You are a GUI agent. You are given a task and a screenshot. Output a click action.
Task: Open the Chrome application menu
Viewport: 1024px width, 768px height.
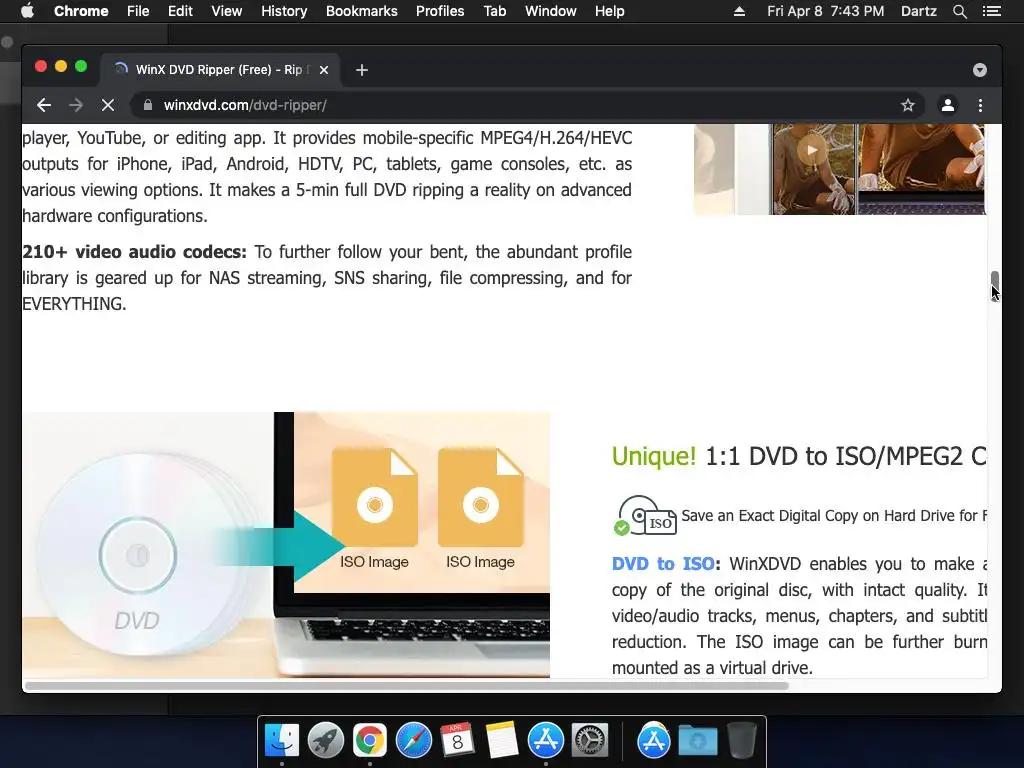(x=81, y=11)
